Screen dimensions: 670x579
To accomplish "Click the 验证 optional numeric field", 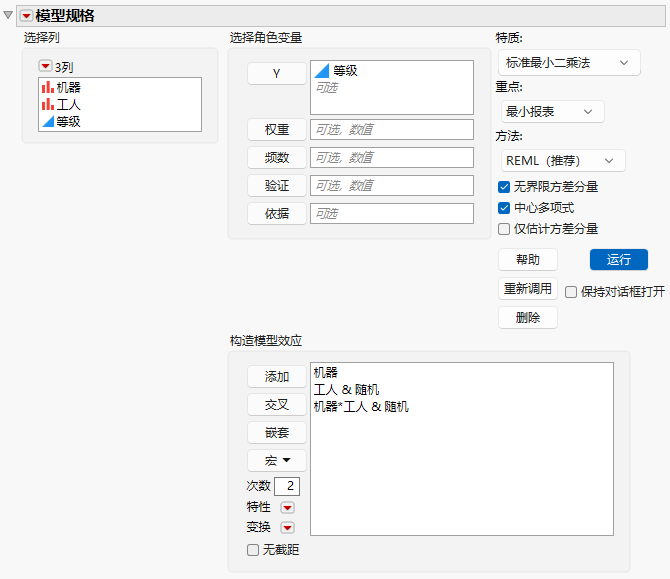I will tap(392, 185).
